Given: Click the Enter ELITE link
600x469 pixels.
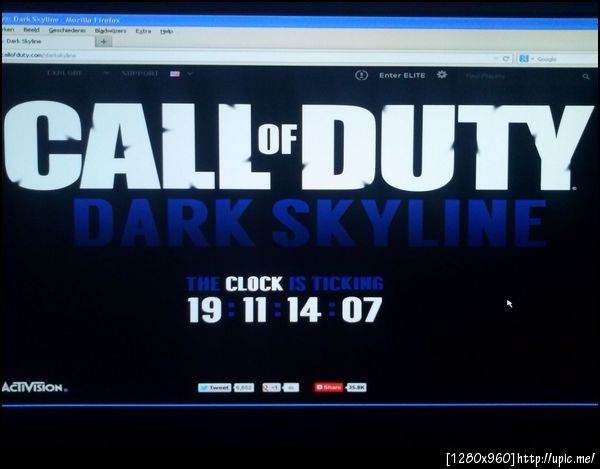Looking at the screenshot, I should click(x=402, y=75).
